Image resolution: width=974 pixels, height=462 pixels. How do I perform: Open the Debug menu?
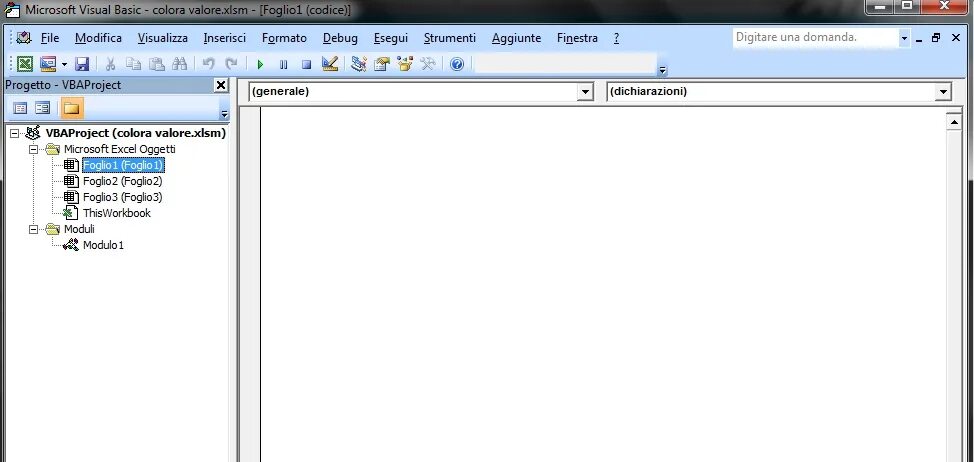pos(340,38)
